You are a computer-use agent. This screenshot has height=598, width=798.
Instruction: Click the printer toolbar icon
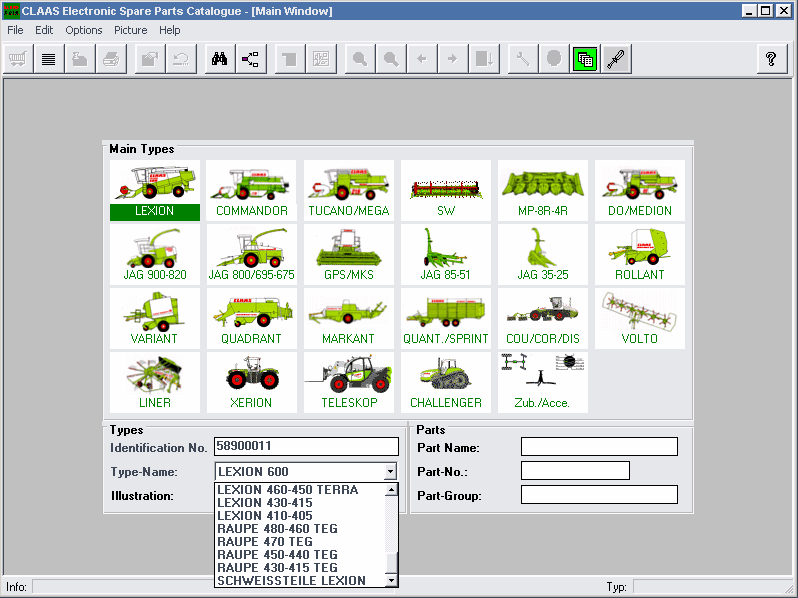[x=111, y=59]
